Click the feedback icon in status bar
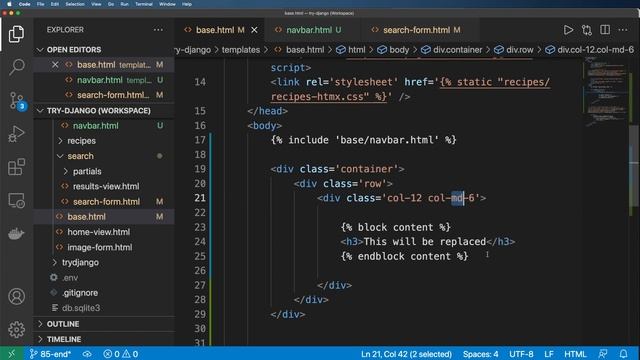The image size is (640, 360). pyautogui.click(x=603, y=354)
